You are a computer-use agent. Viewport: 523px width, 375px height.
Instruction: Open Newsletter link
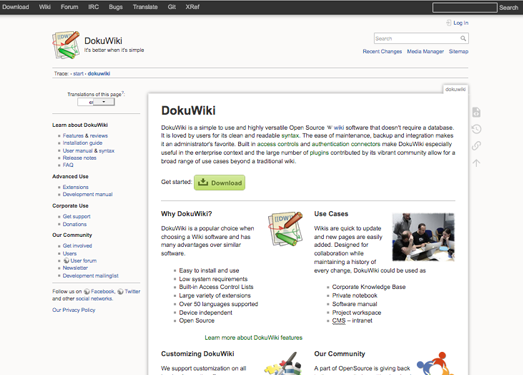[x=75, y=268]
